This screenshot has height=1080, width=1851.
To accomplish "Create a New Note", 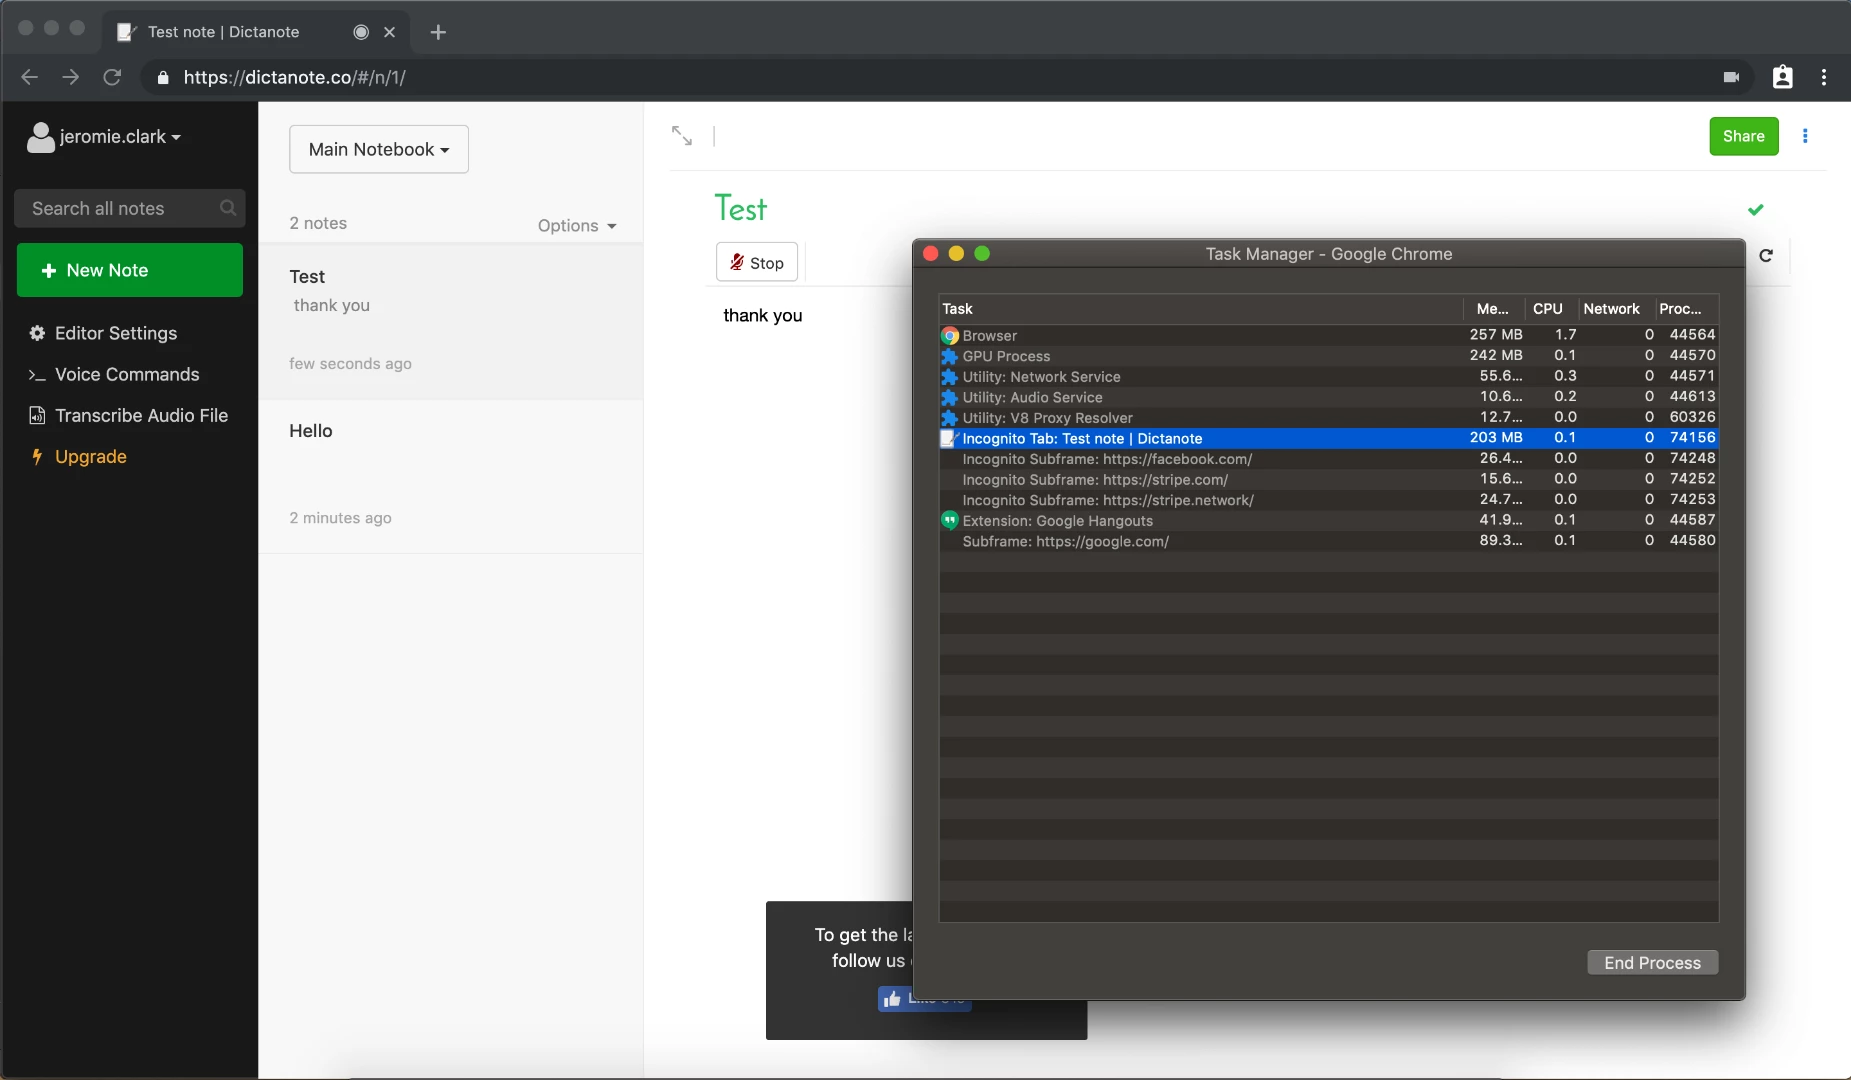I will pos(130,270).
